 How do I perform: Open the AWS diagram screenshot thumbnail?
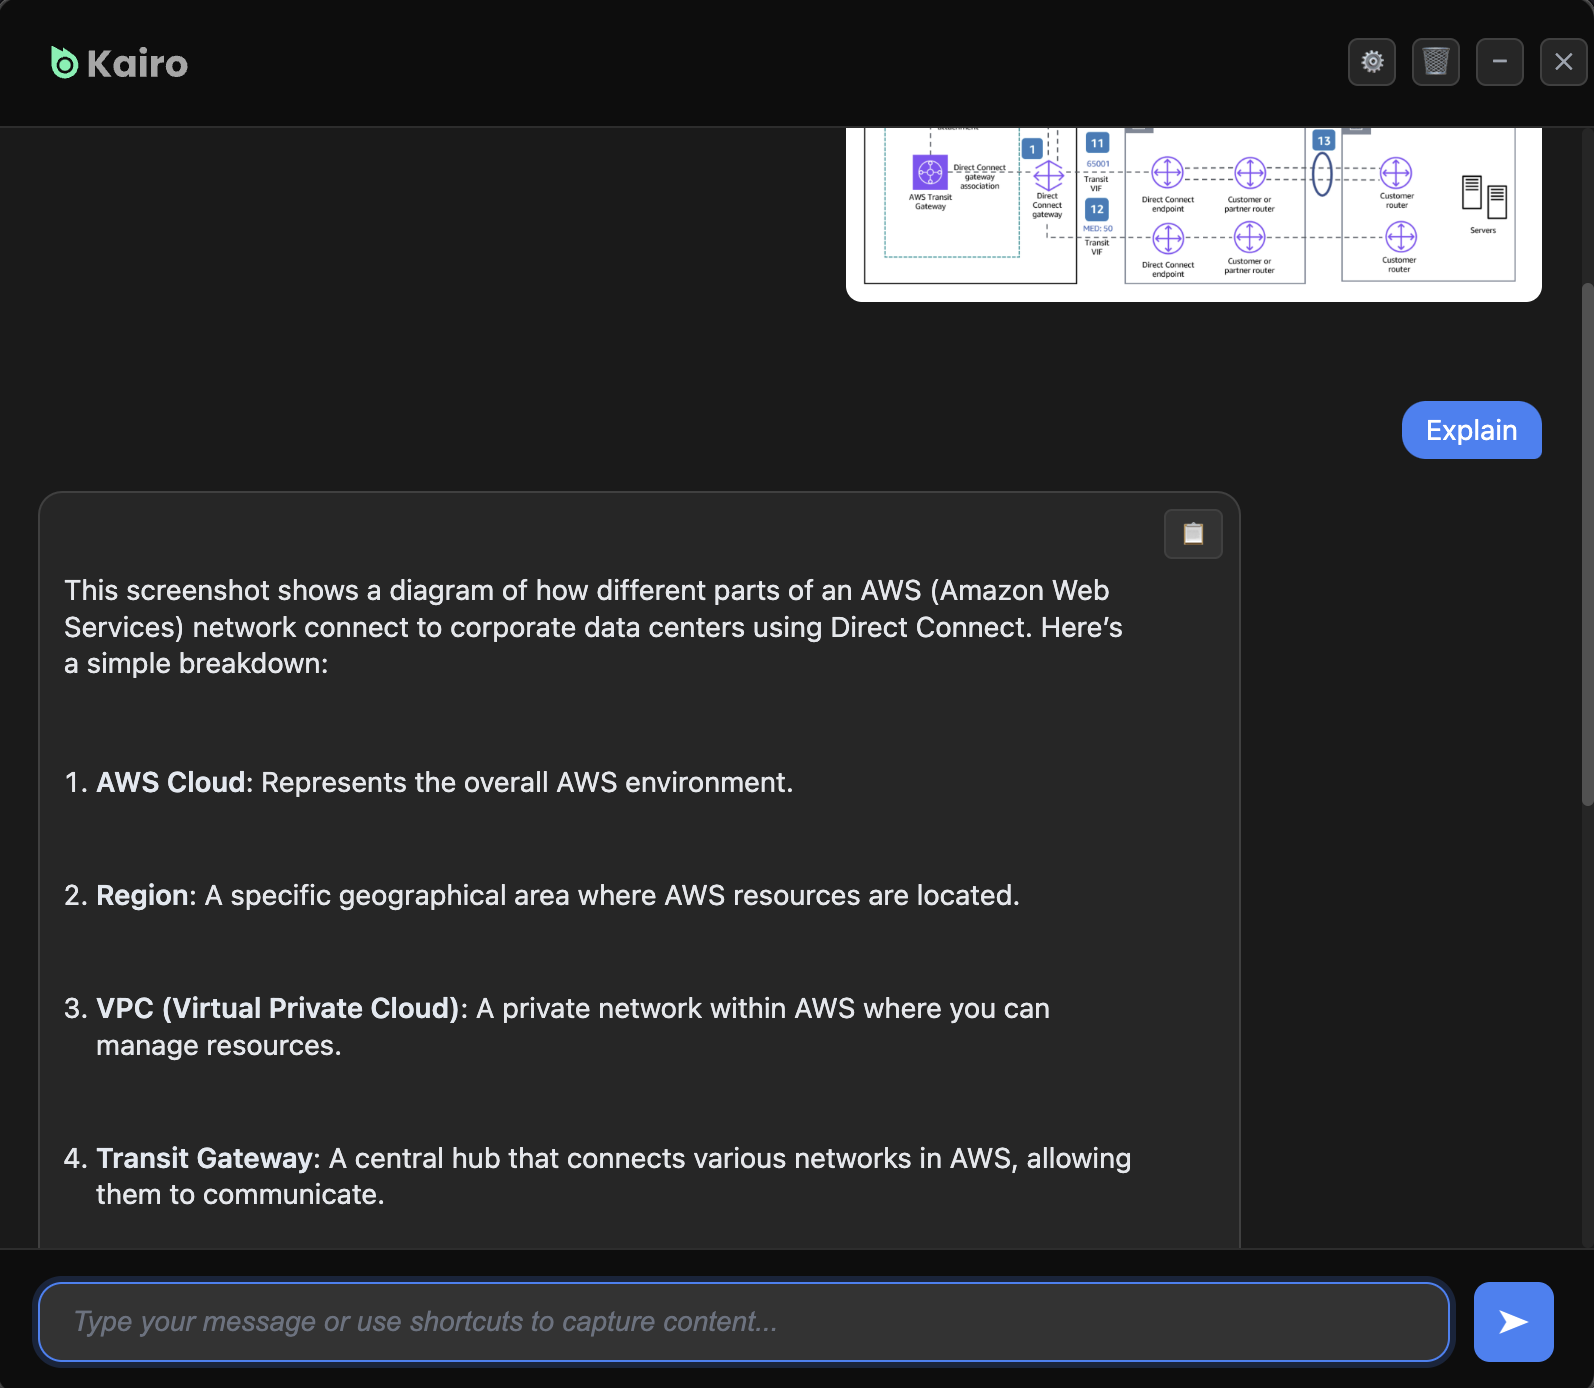click(1193, 213)
